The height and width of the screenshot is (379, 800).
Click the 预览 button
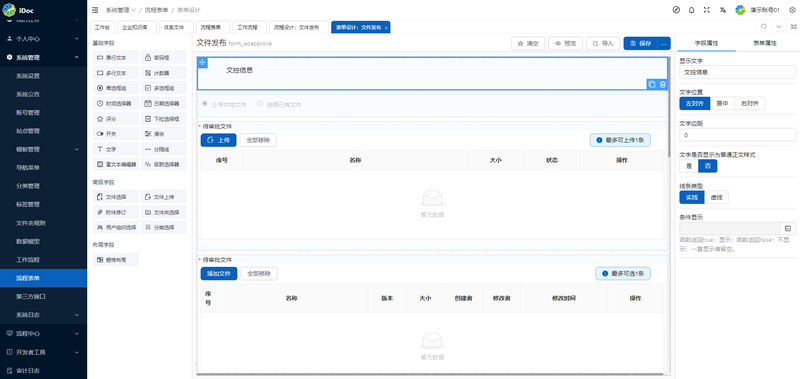[x=566, y=43]
